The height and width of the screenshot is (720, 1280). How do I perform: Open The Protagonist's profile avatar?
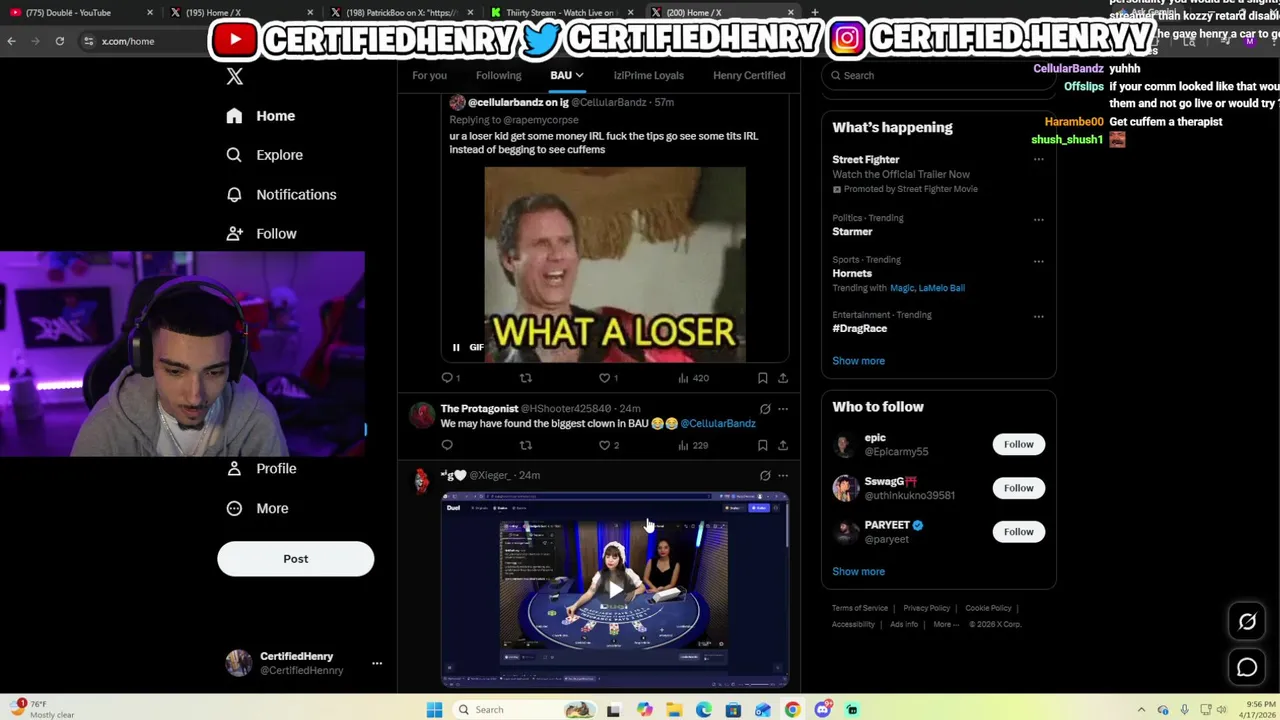tap(423, 415)
